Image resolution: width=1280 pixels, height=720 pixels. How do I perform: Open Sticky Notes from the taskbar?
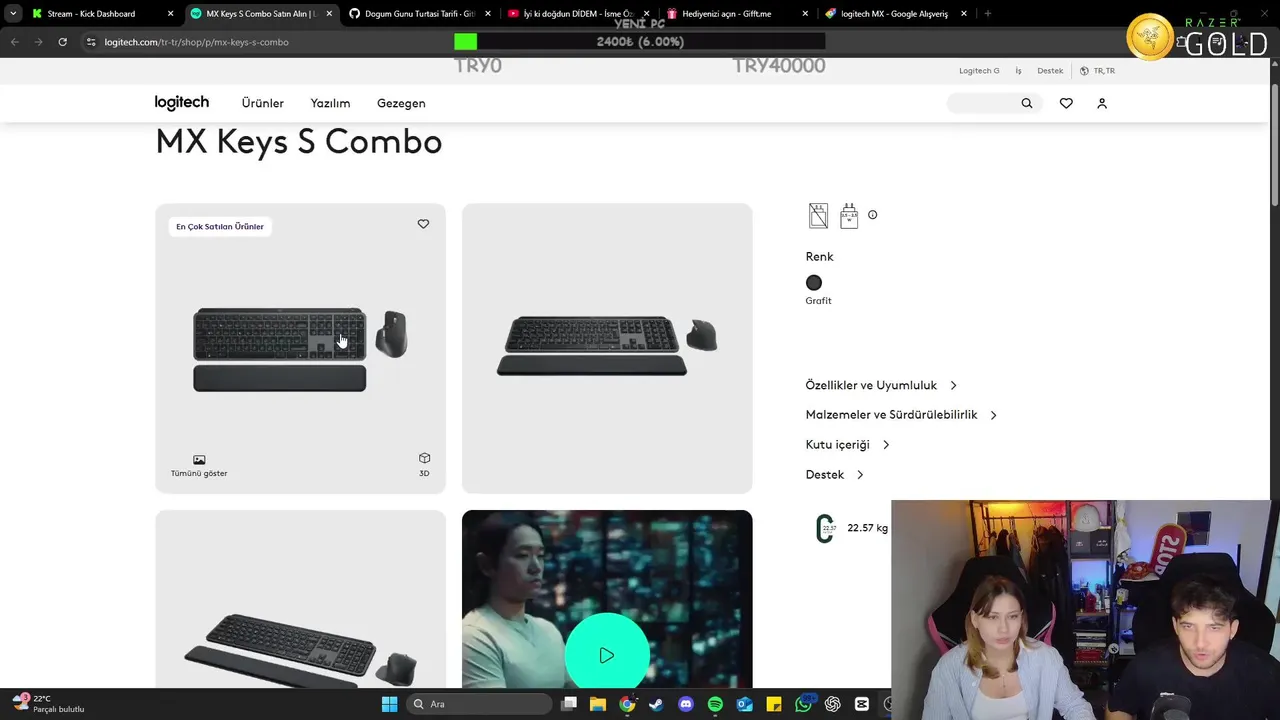point(774,704)
